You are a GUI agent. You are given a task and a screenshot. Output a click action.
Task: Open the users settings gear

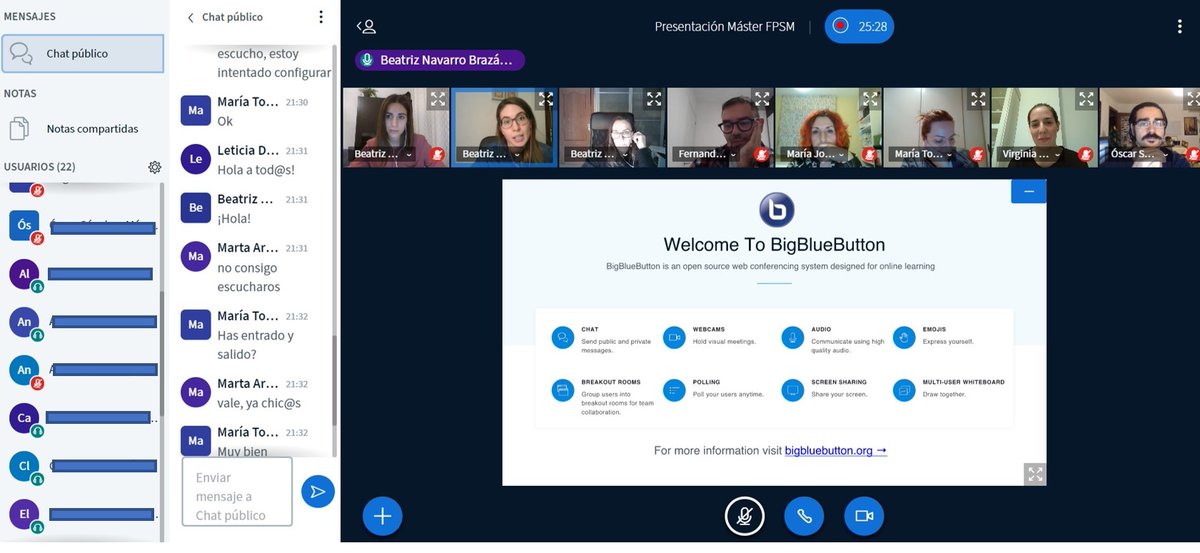[154, 167]
